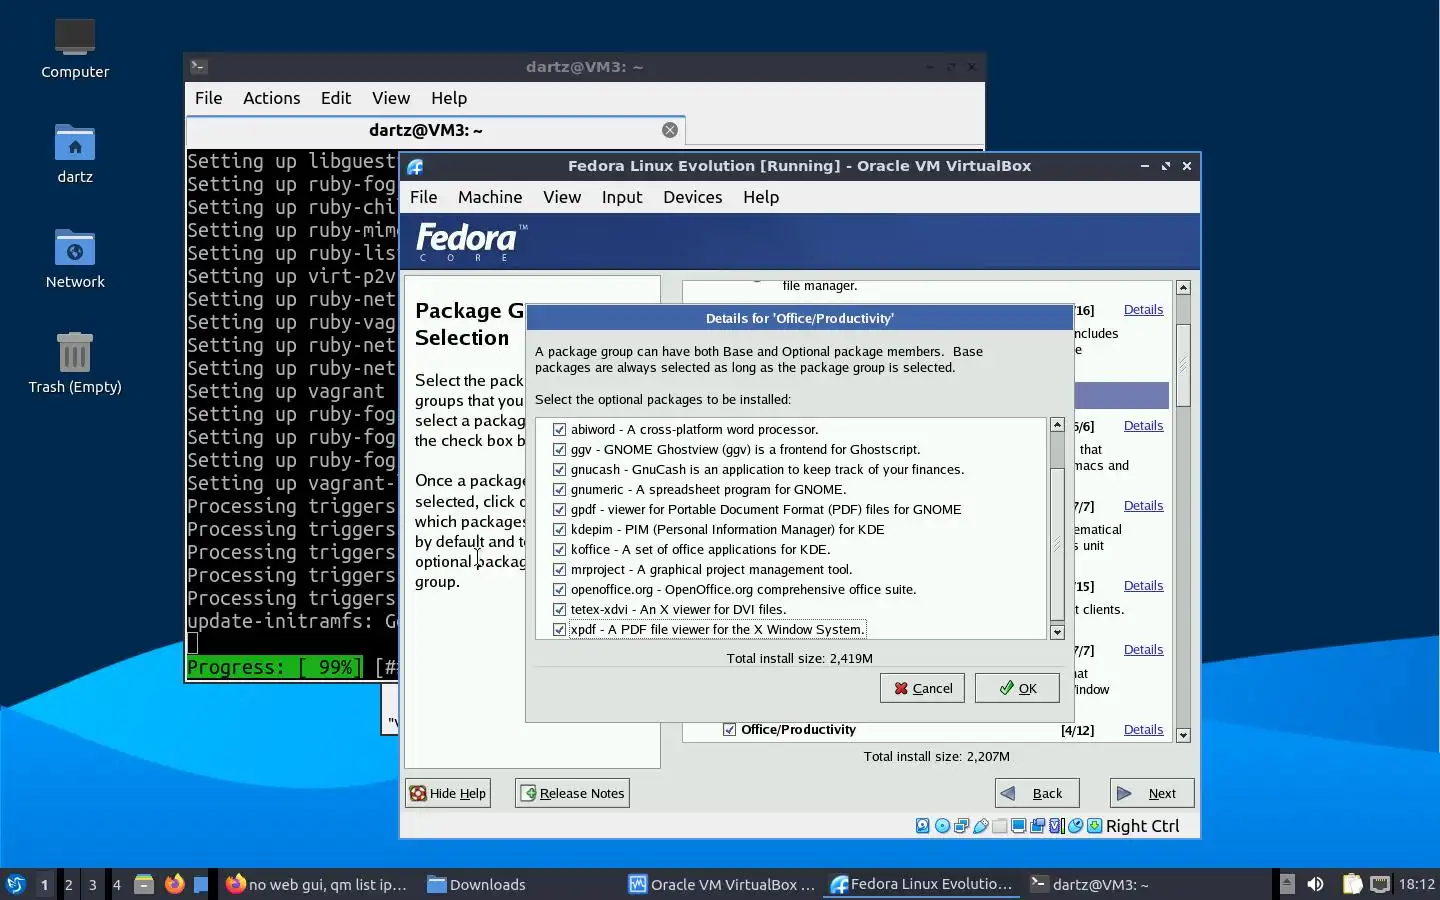Open VirtualBox Input menu

(622, 197)
